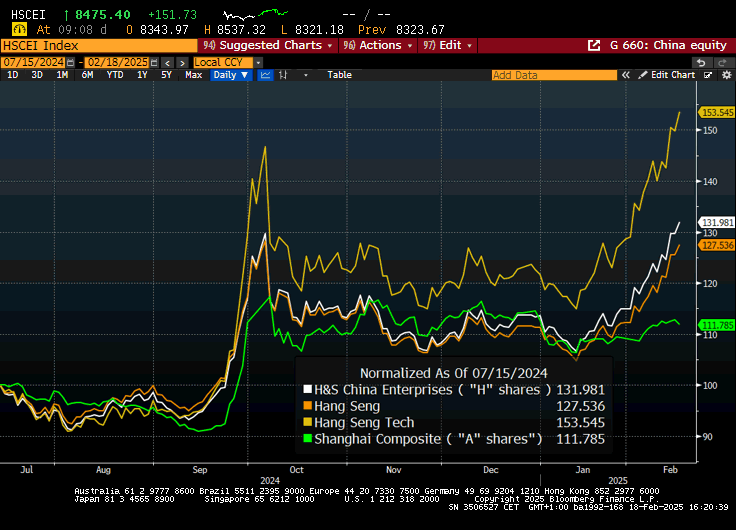Go to the next date range arrow

(183, 62)
